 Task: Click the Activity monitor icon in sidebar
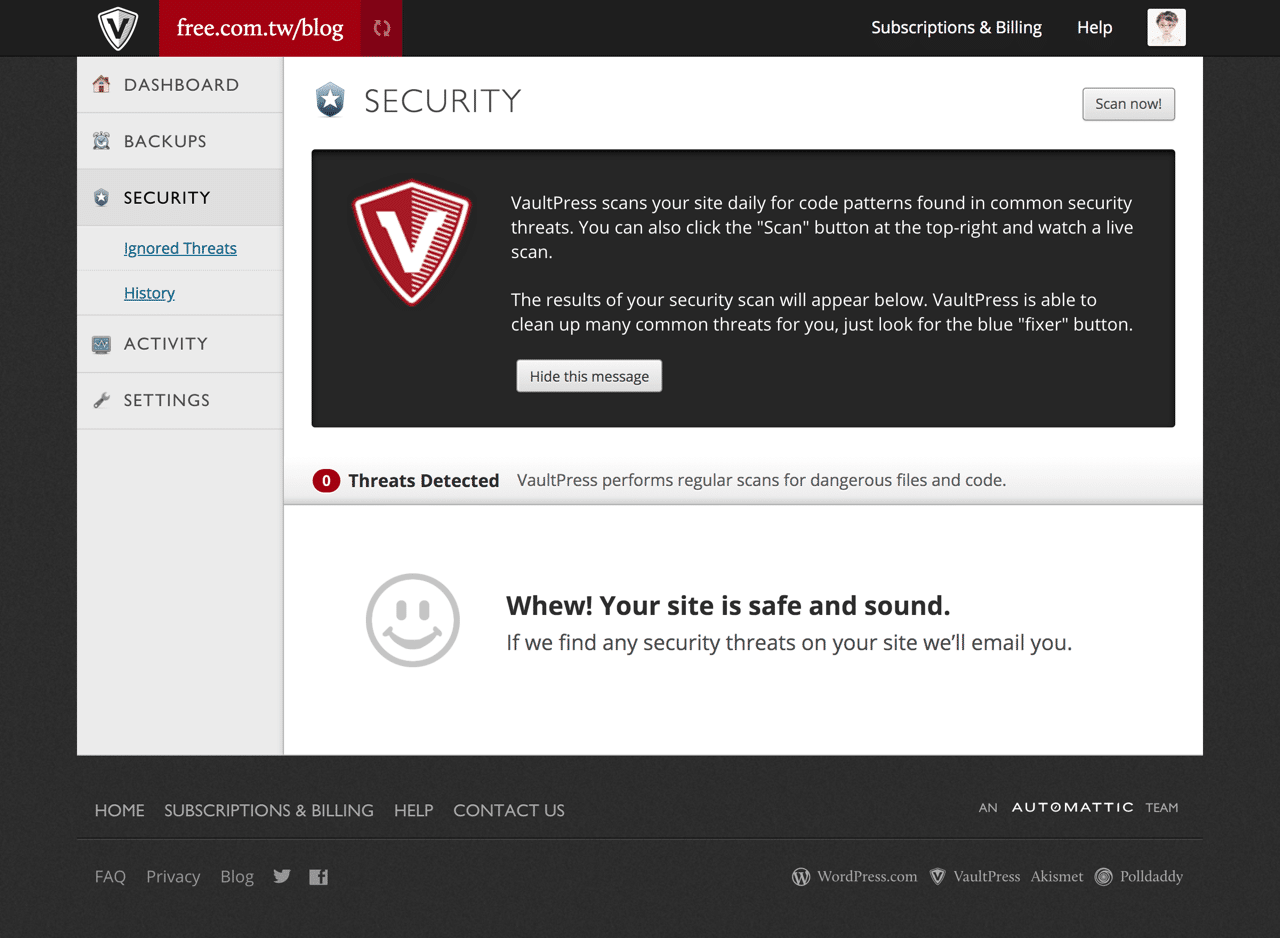tap(101, 344)
